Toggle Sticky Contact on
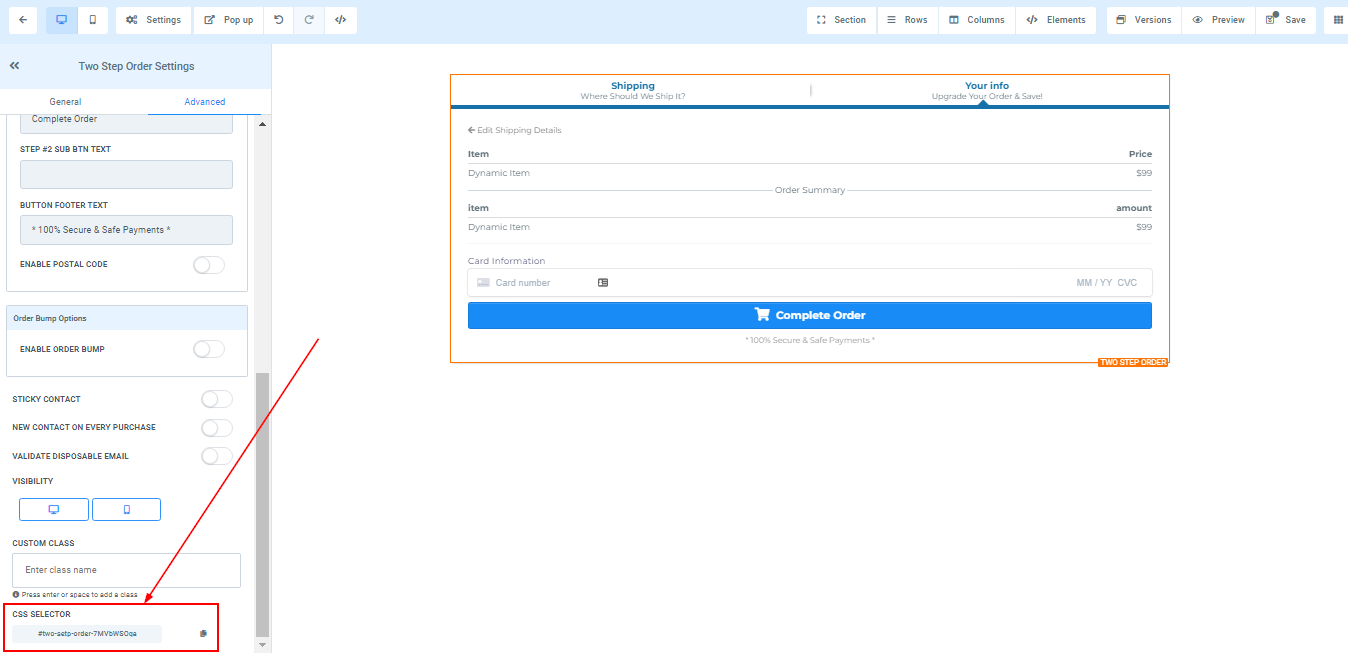The image size is (1348, 653). [216, 399]
